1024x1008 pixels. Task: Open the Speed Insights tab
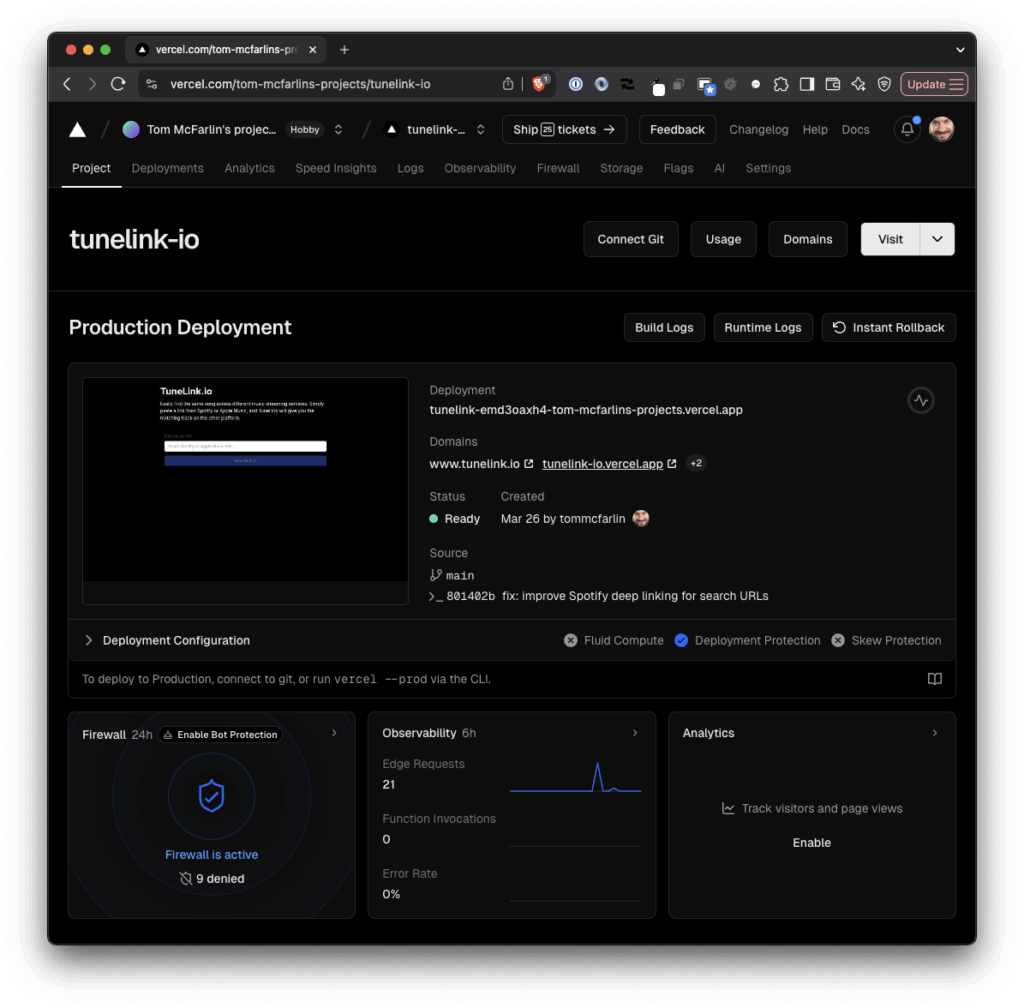pyautogui.click(x=336, y=168)
